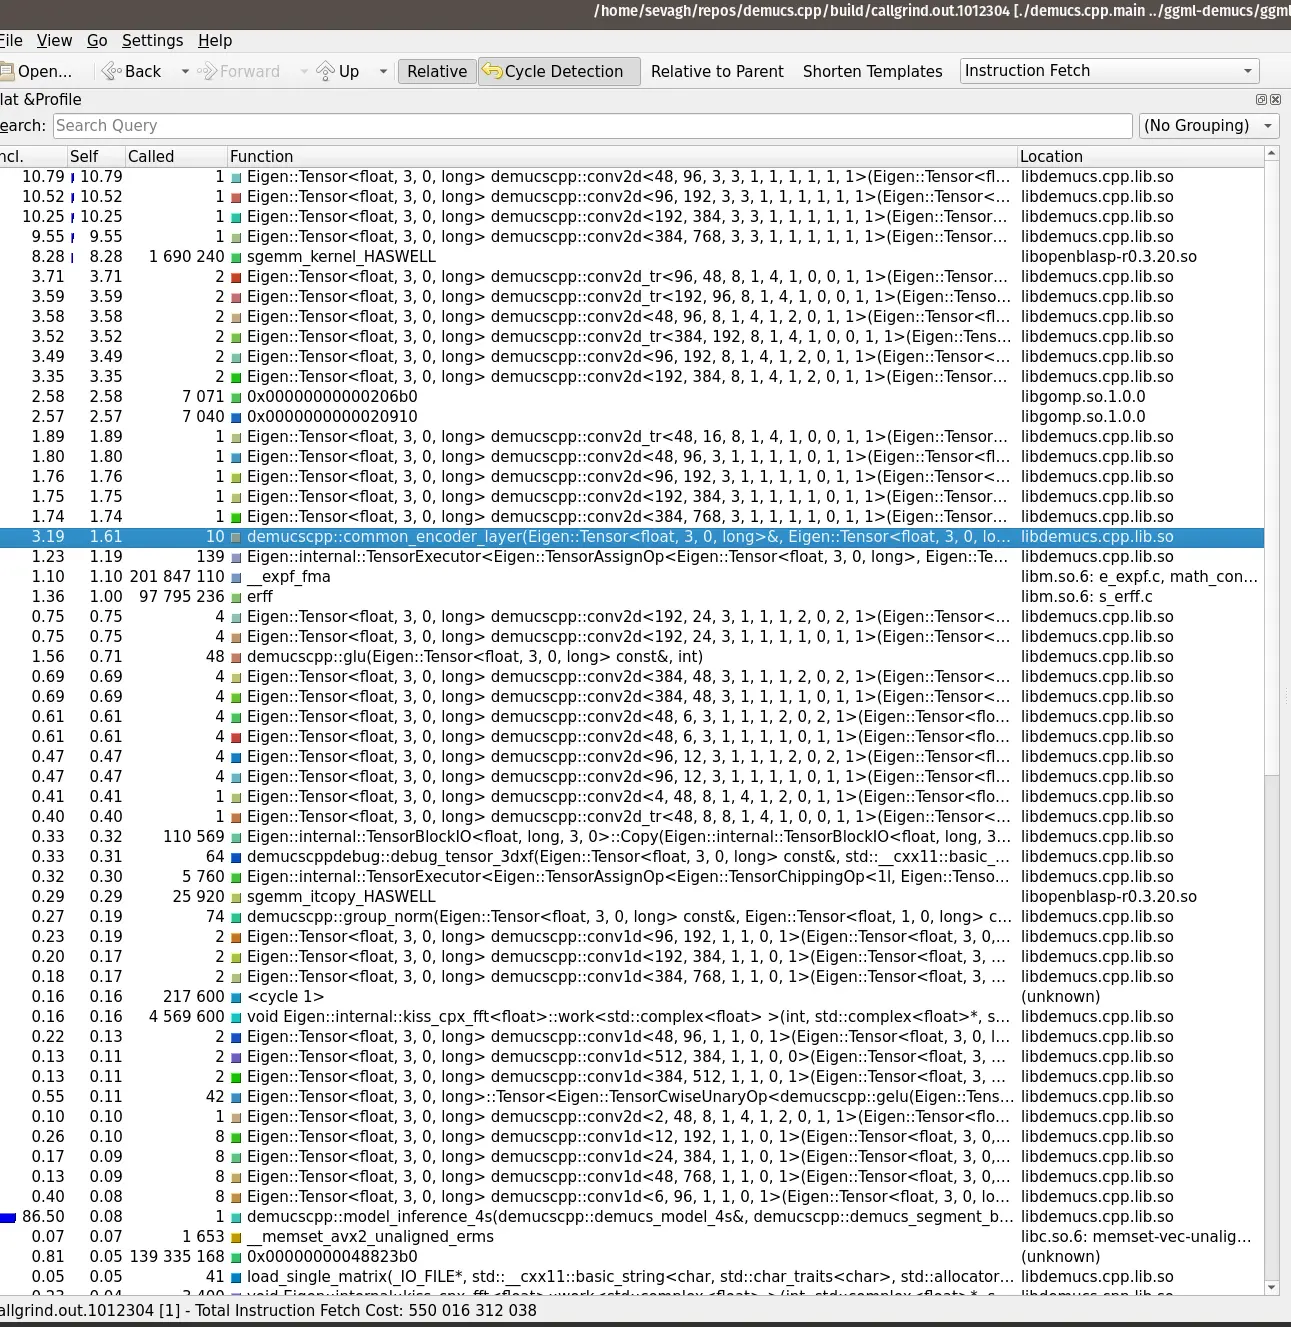Sort by the Called column header

tap(151, 156)
